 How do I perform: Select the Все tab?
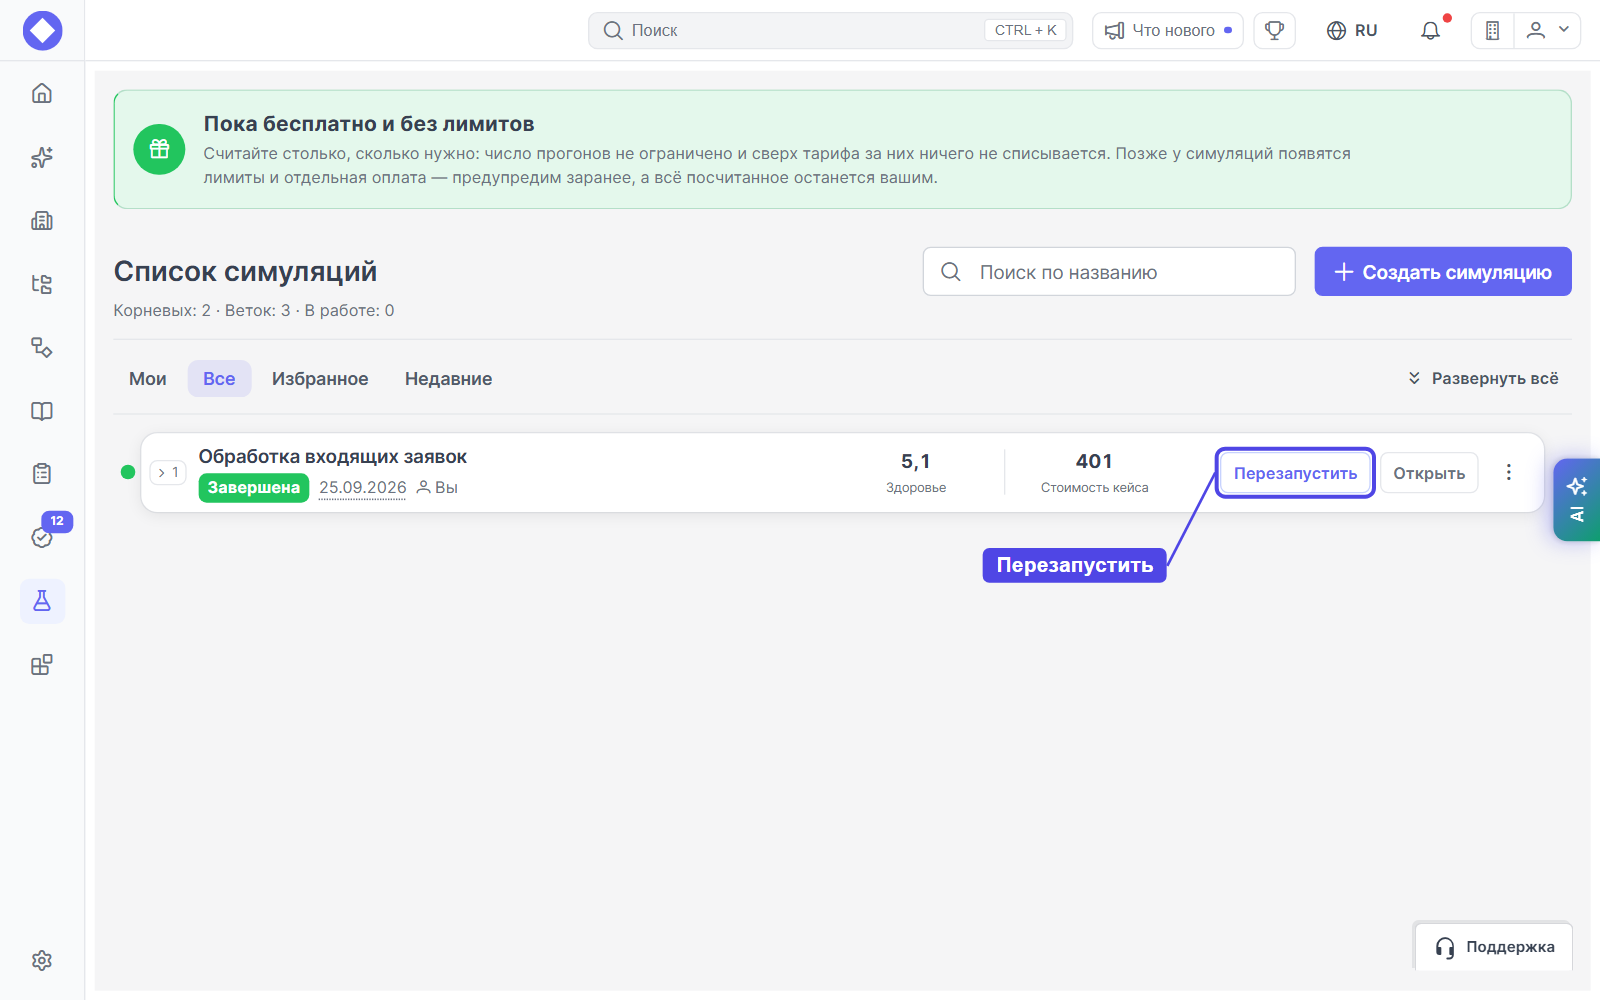point(219,379)
